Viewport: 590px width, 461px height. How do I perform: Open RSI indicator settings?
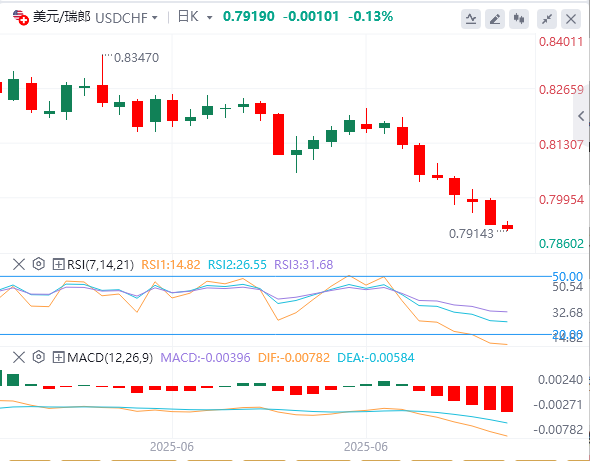[x=39, y=264]
